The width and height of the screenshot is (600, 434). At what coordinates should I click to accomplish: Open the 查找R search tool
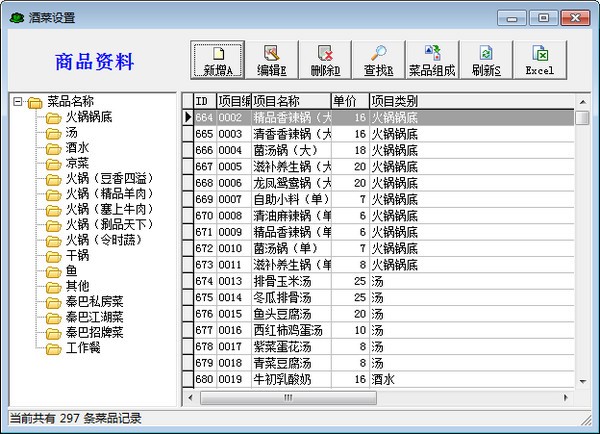[x=378, y=60]
